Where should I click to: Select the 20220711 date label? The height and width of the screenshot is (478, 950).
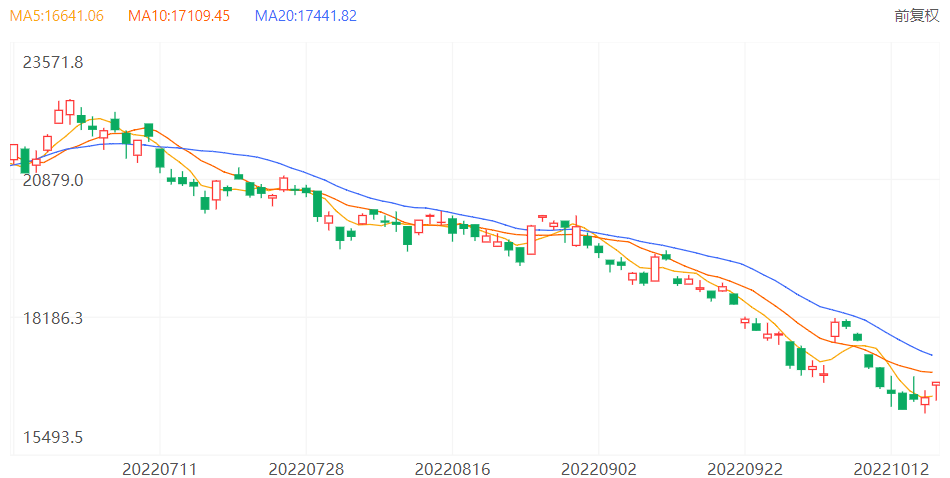pos(160,469)
